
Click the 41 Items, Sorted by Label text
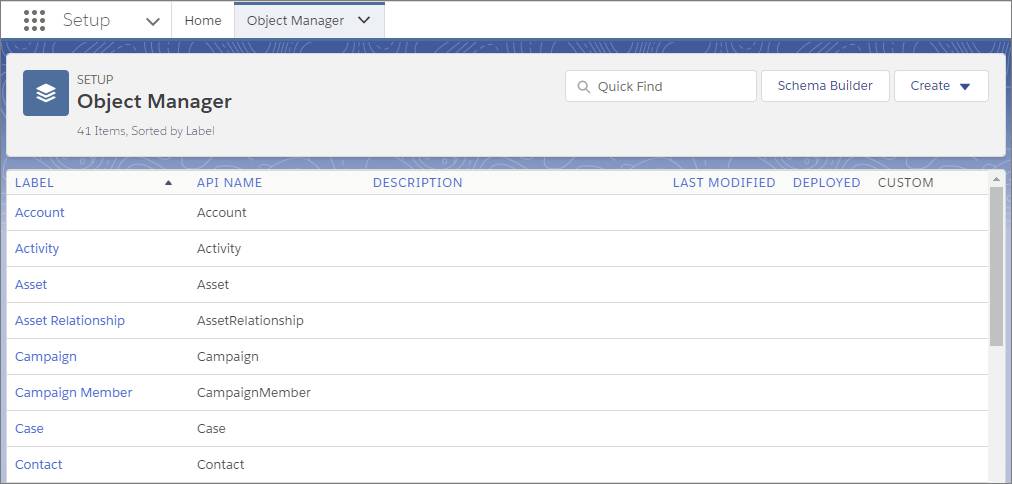pos(145,131)
